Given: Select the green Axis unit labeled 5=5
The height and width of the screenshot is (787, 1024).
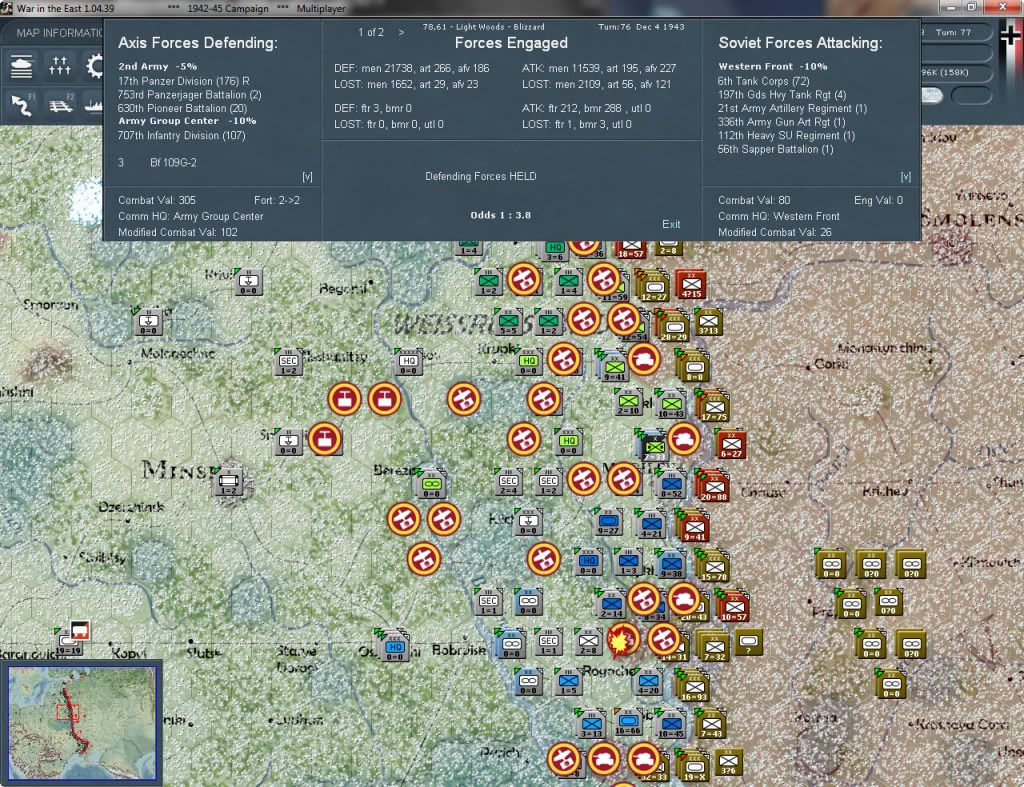Looking at the screenshot, I should pos(509,322).
